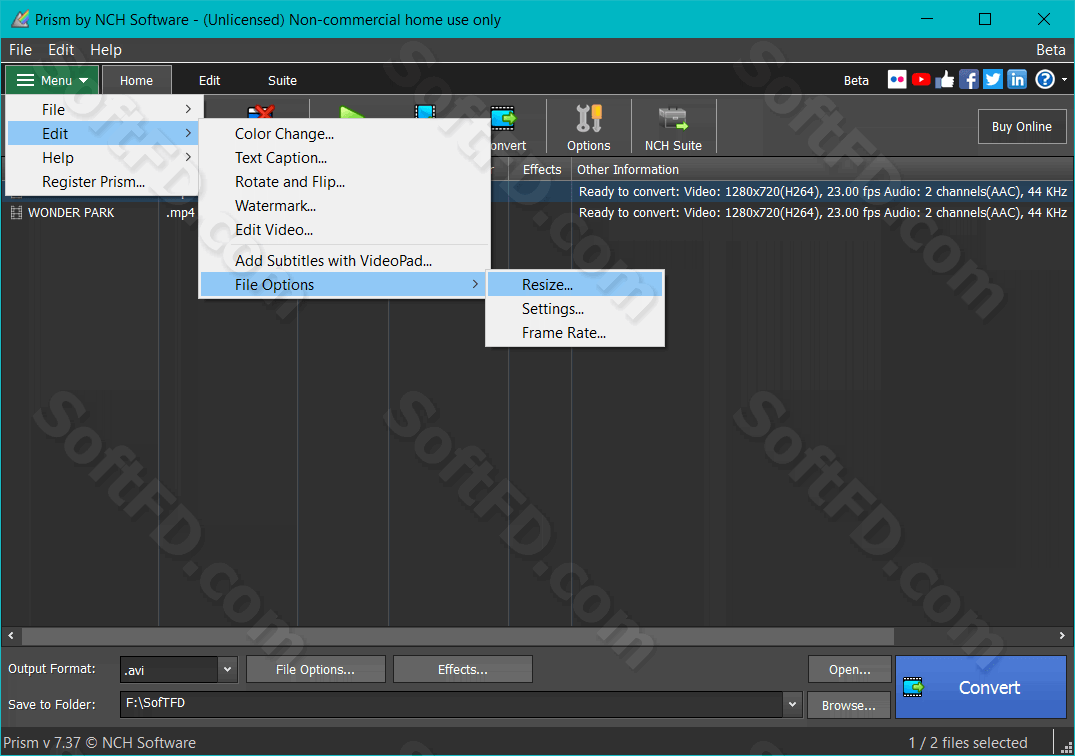Viewport: 1075px width, 756px height.
Task: Open the Twitter share icon
Action: tap(993, 80)
